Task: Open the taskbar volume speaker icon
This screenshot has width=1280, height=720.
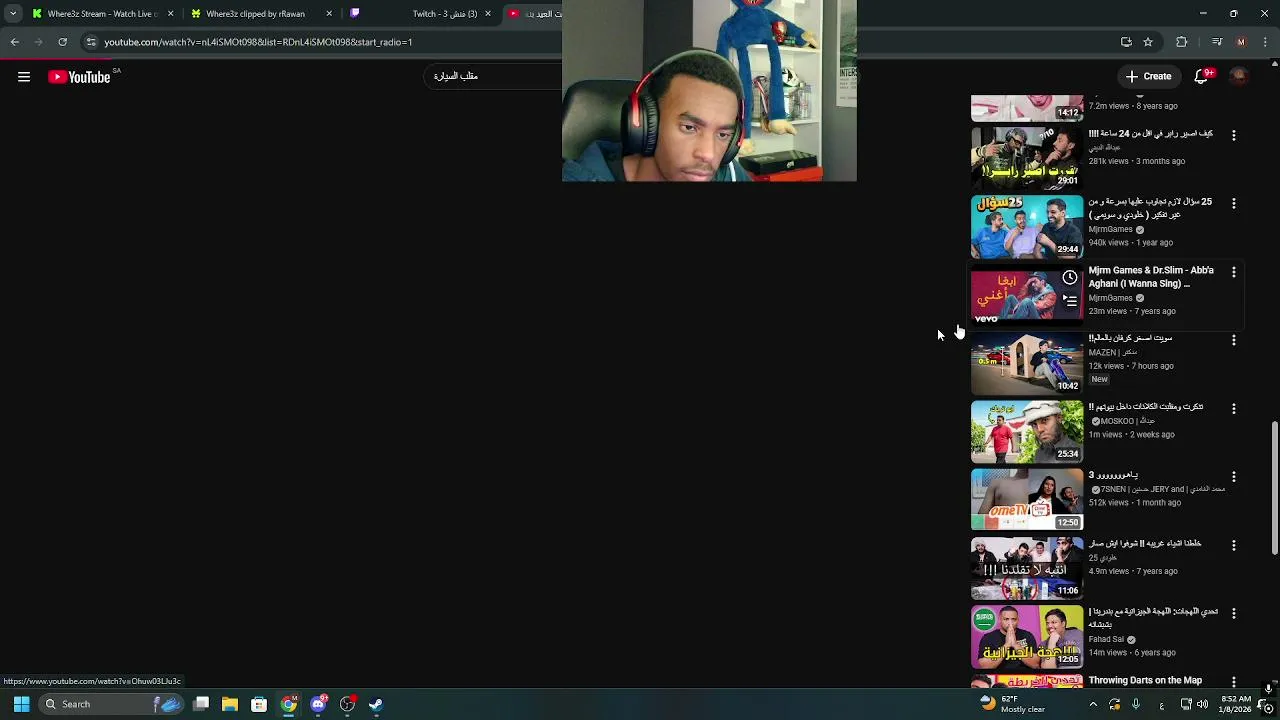Action: [x=1202, y=704]
